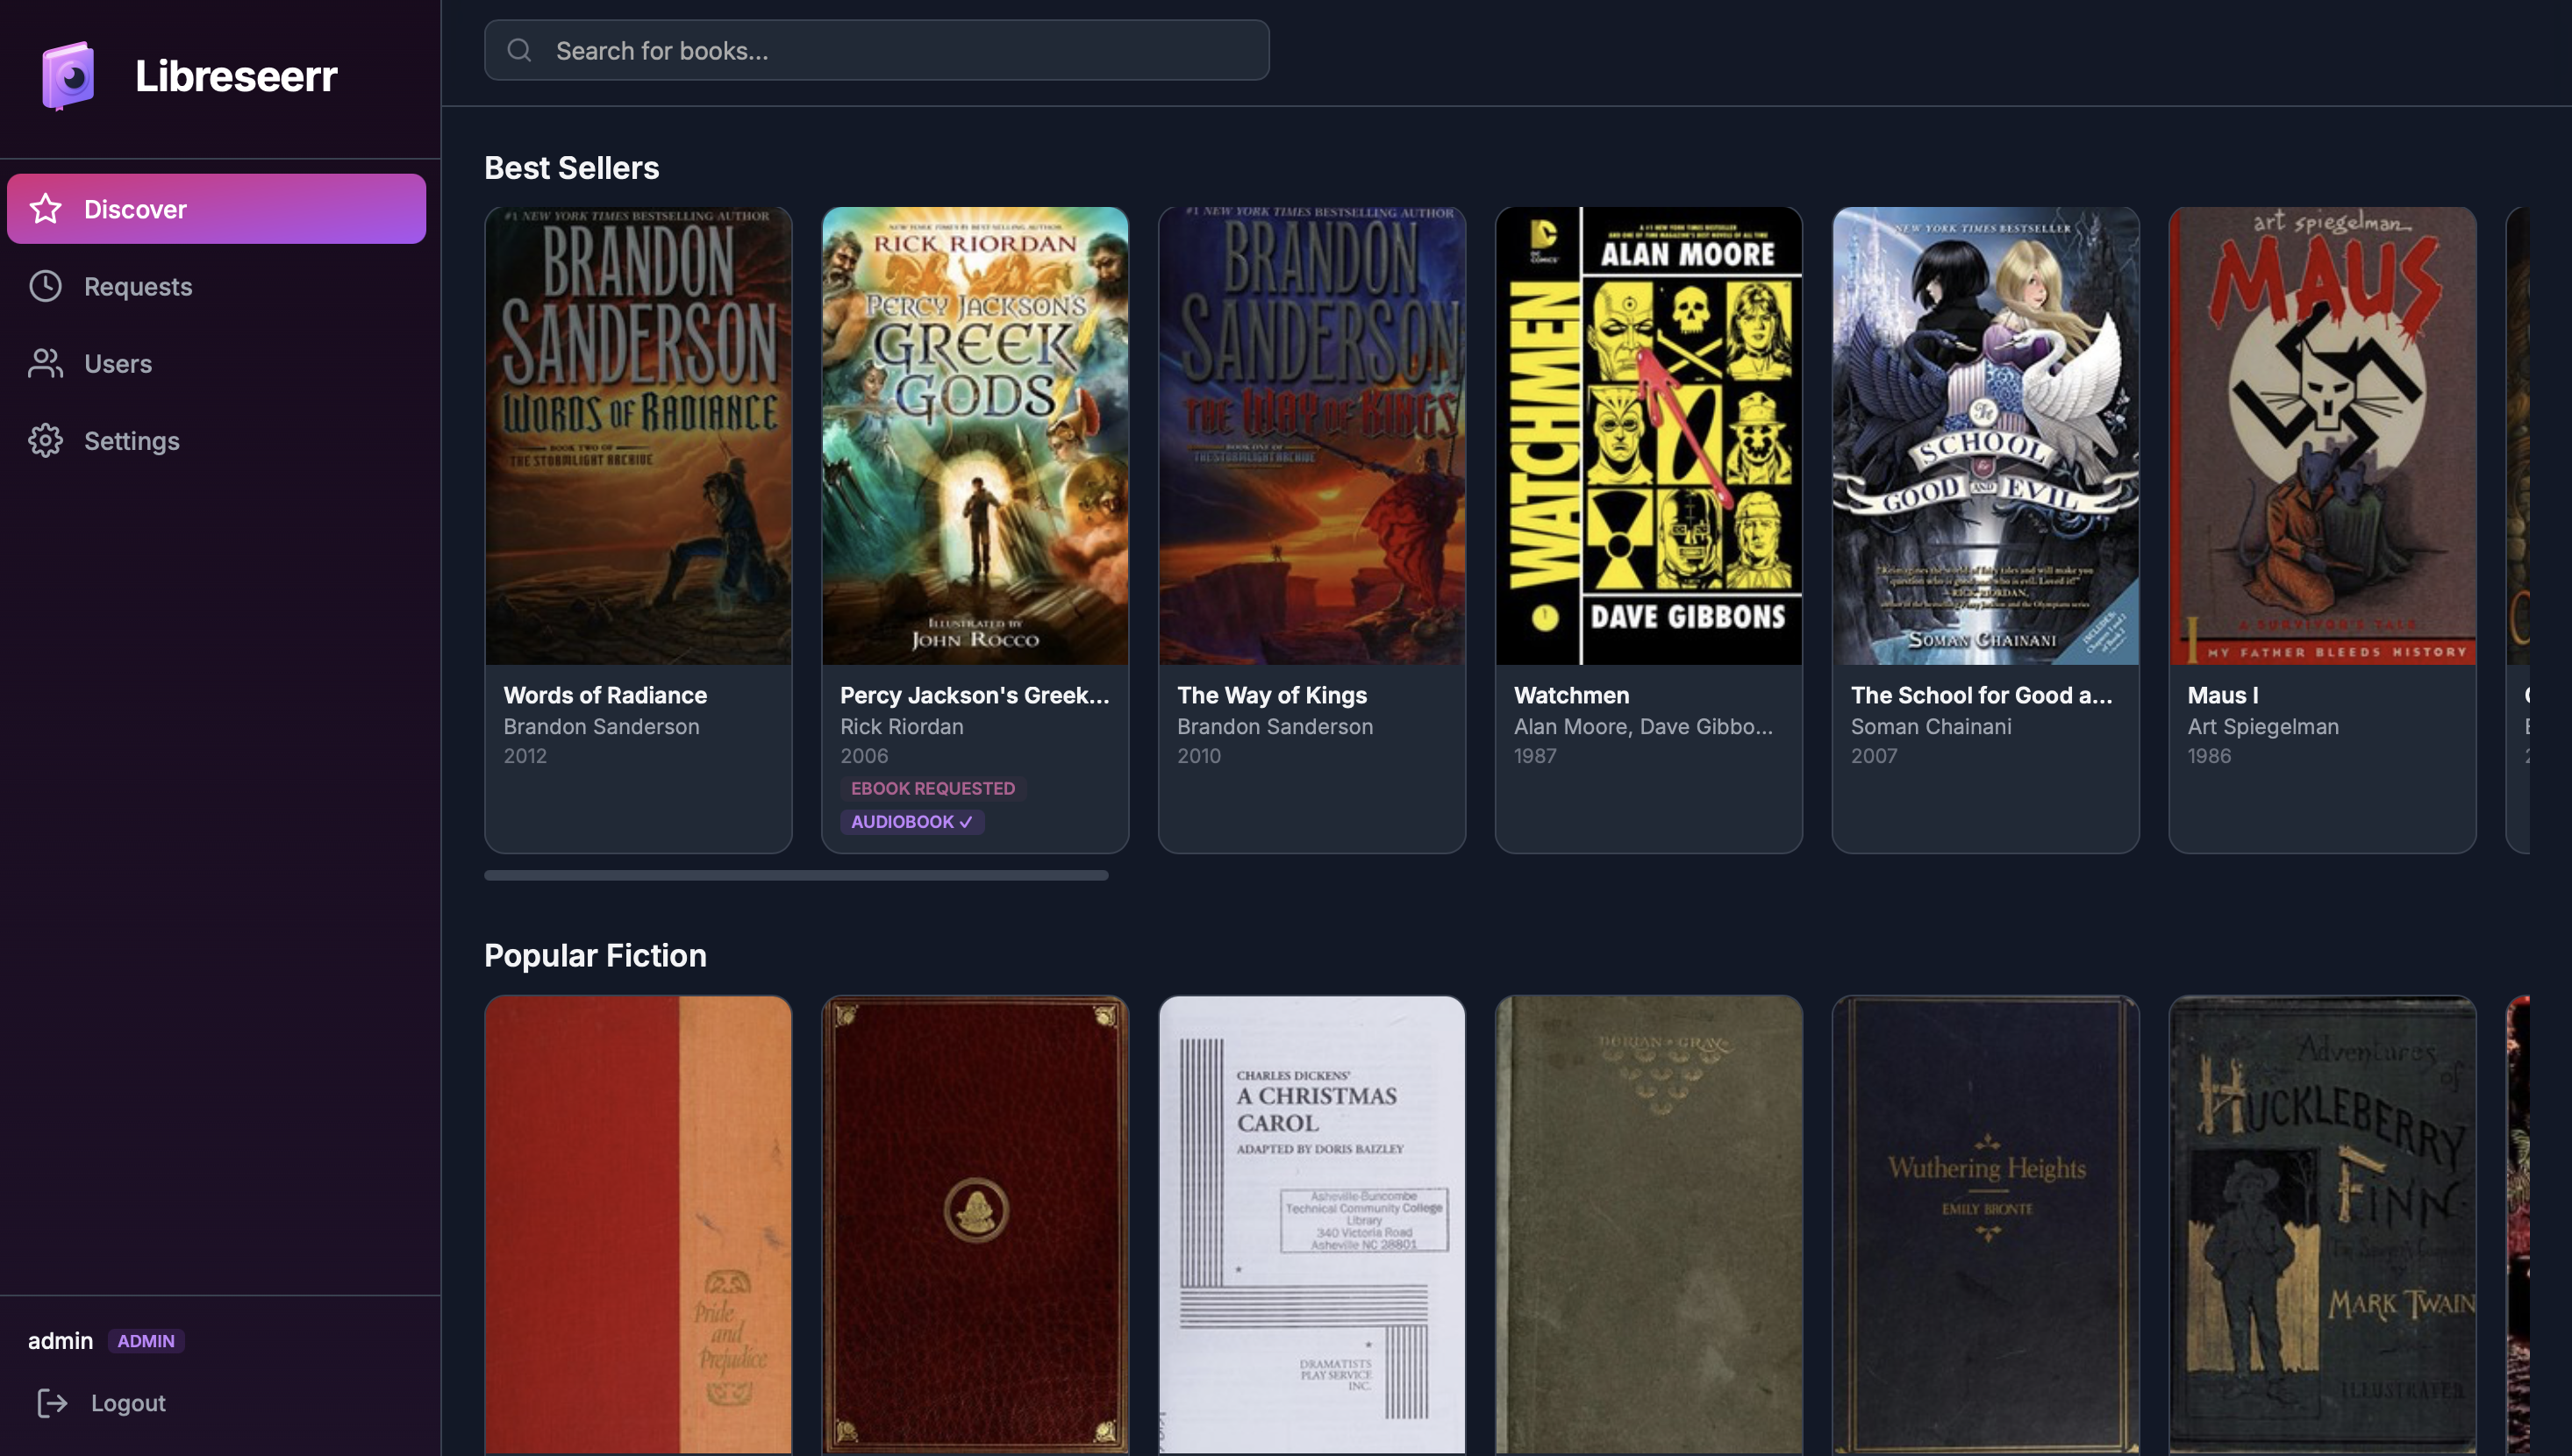
Task: Click the Popular Fiction heading
Action: [x=596, y=956]
